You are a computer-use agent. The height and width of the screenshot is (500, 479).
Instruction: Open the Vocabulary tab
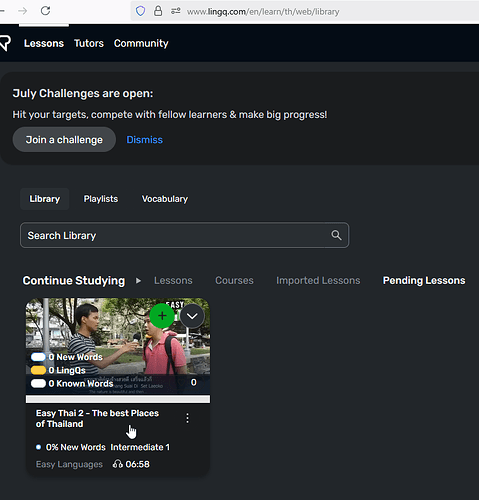[165, 199]
